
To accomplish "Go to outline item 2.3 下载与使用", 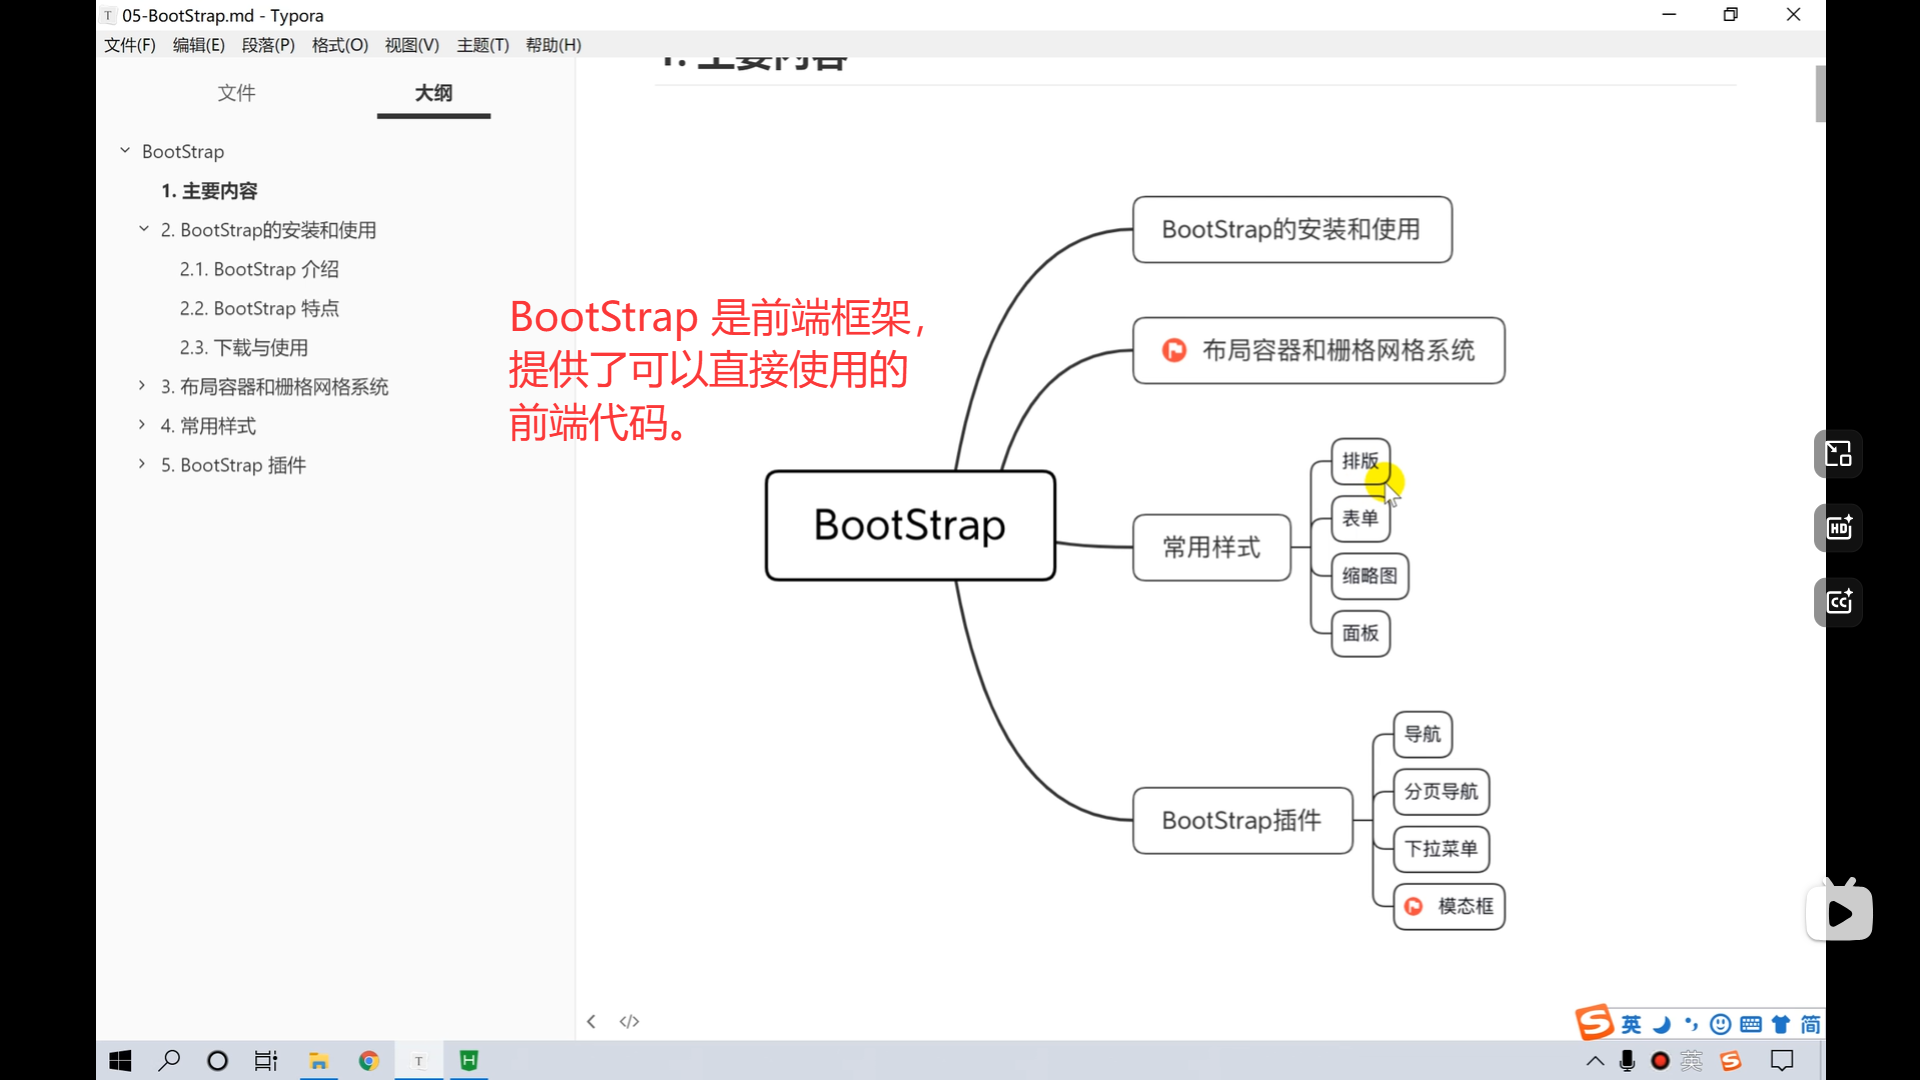I will [243, 347].
